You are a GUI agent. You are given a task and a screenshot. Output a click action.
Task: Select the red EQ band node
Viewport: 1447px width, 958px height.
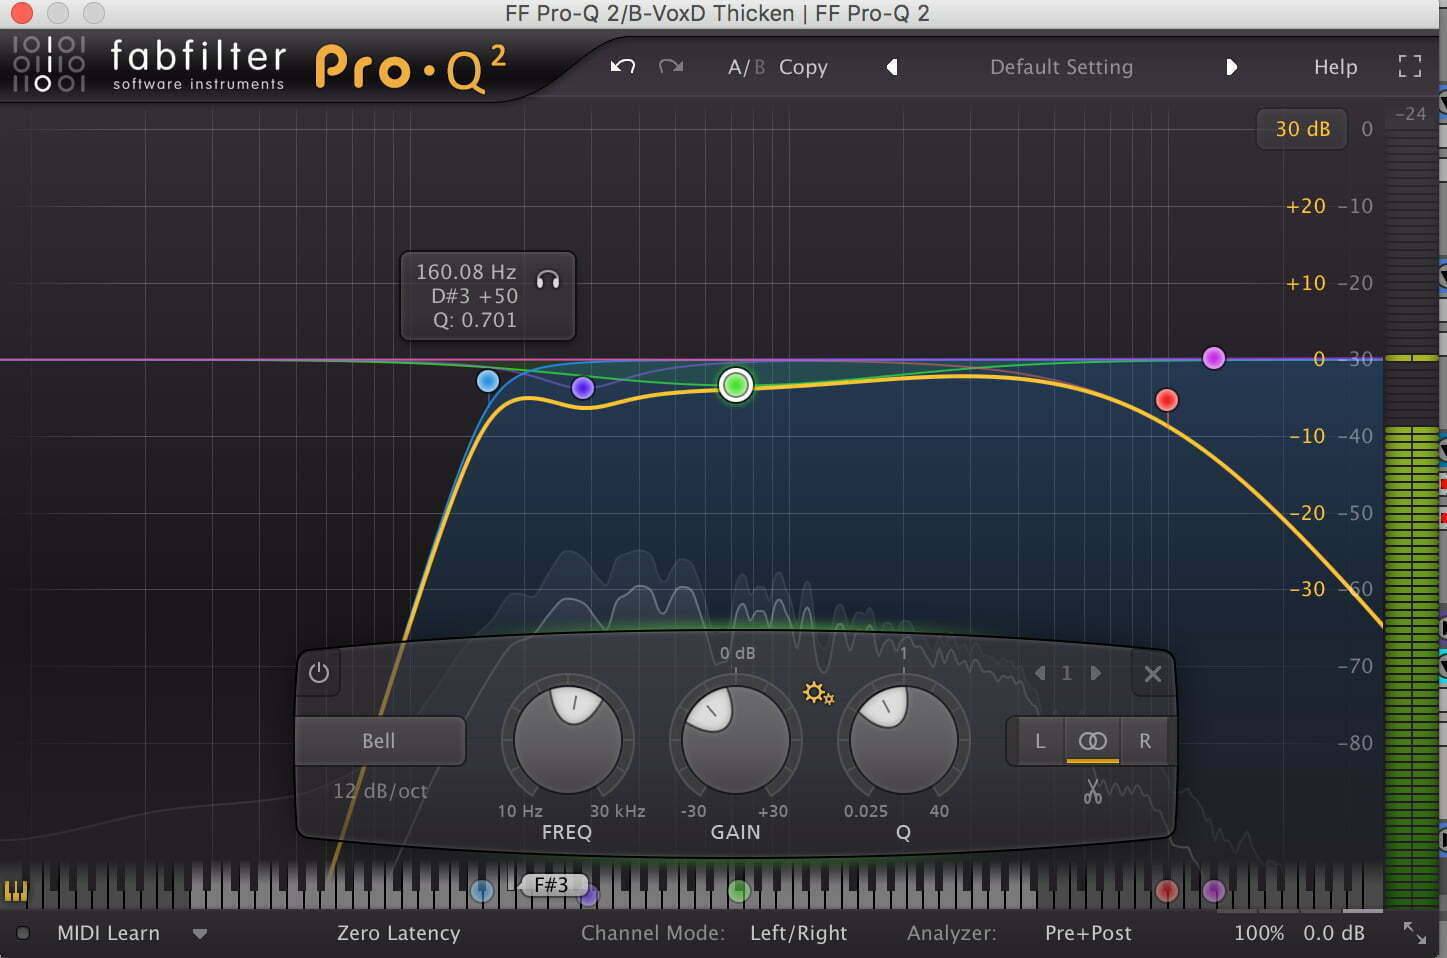1166,400
